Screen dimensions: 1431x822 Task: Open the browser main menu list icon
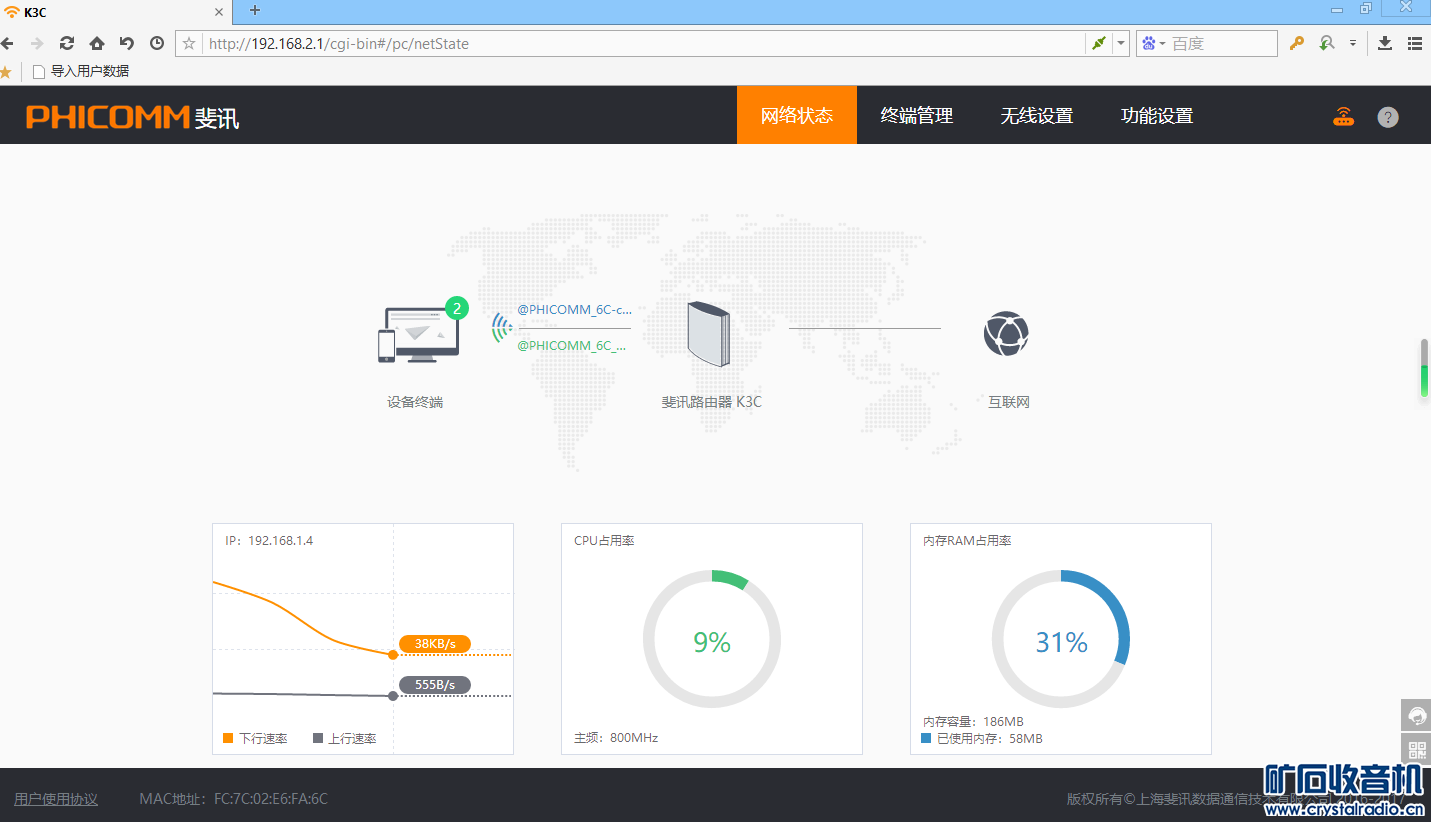pos(1415,43)
